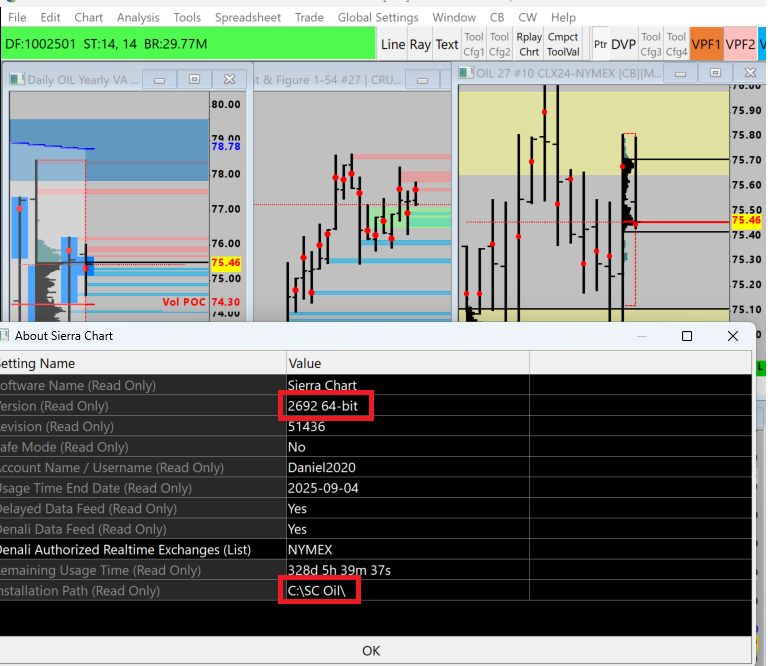Open the Analysis menu
Screen dimensions: 768x666
coord(138,18)
